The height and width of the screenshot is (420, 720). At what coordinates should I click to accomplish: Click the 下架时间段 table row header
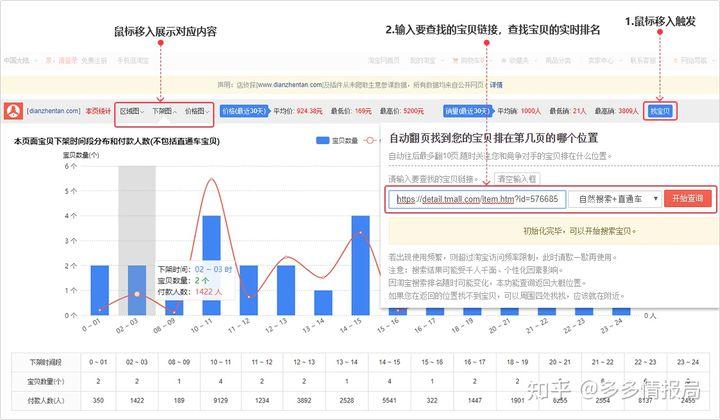[x=46, y=362]
